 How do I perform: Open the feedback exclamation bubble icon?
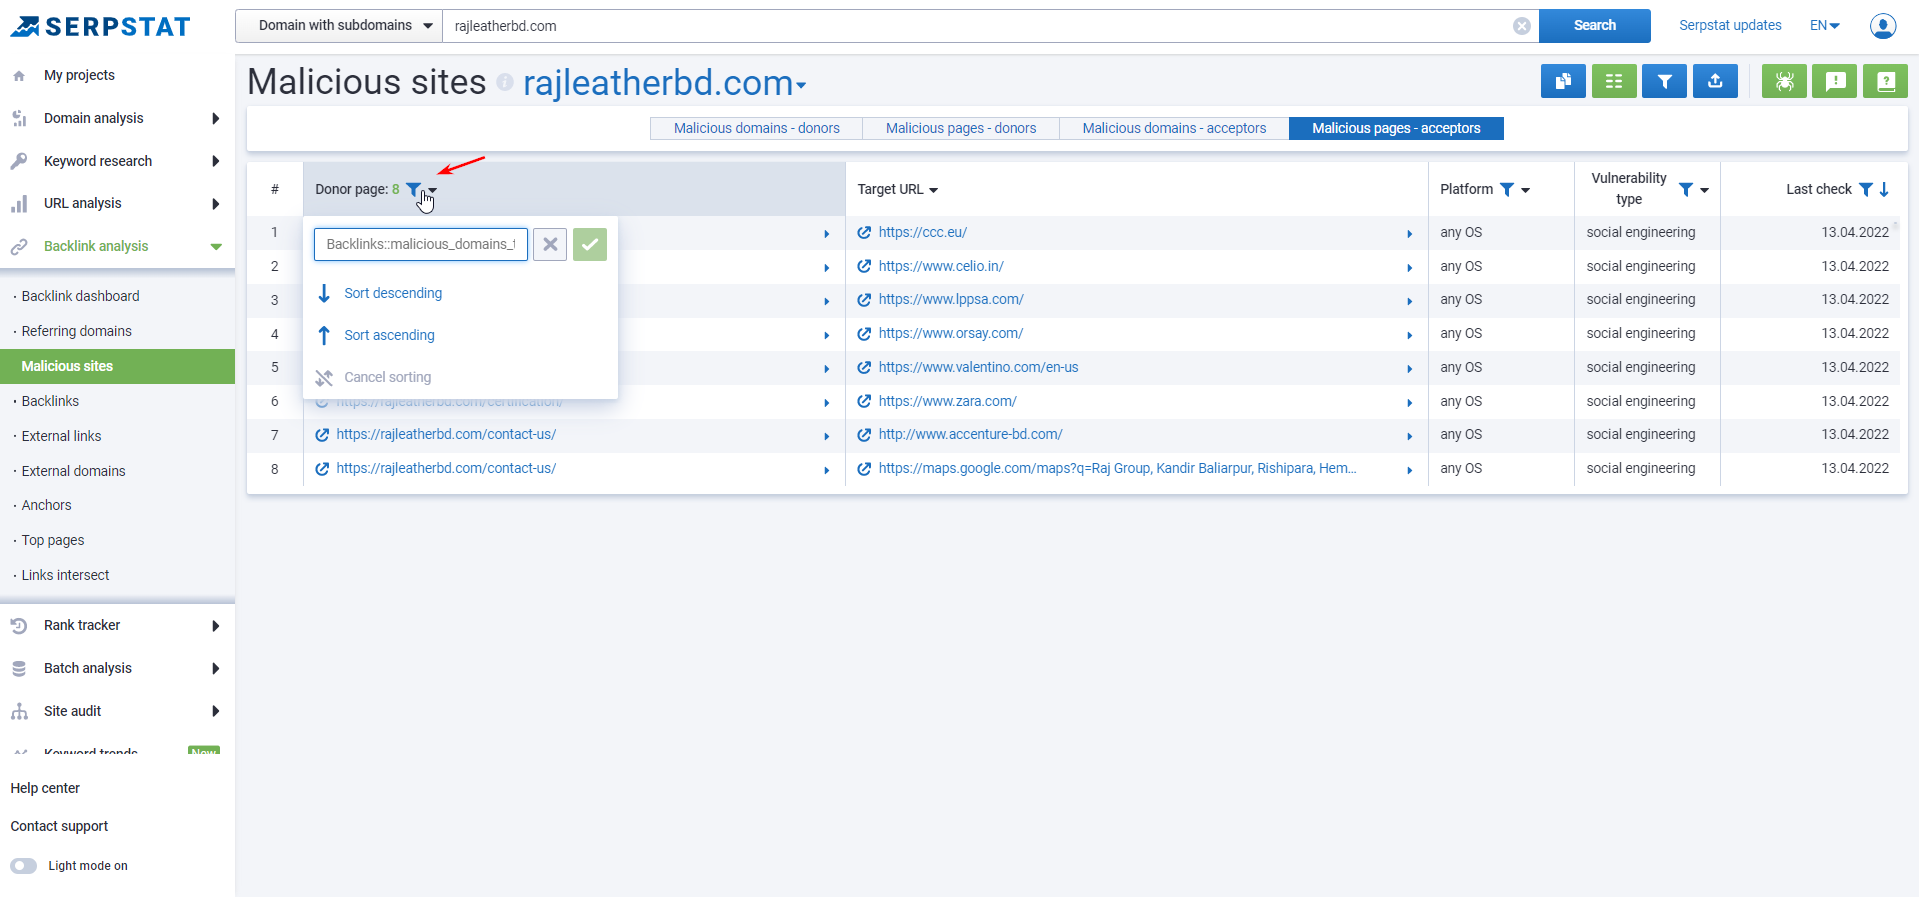[x=1835, y=81]
